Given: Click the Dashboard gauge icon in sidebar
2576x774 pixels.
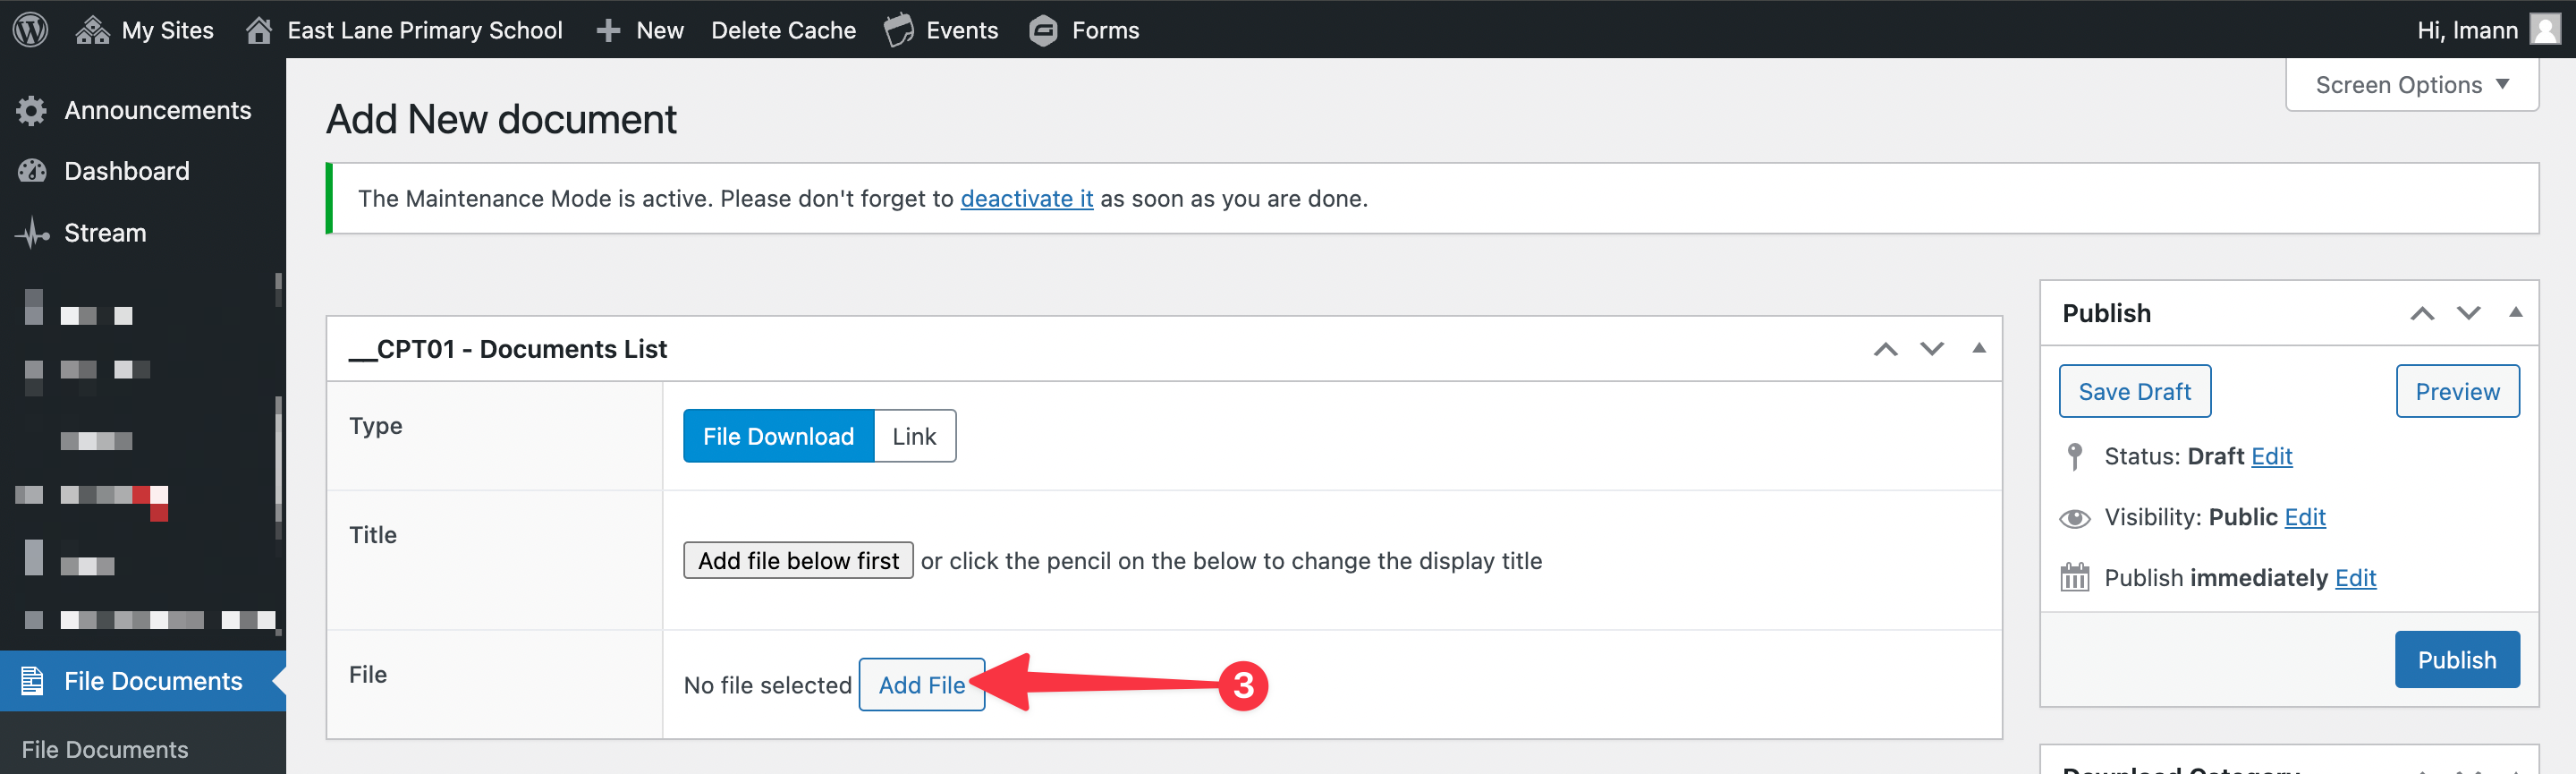Looking at the screenshot, I should [32, 171].
